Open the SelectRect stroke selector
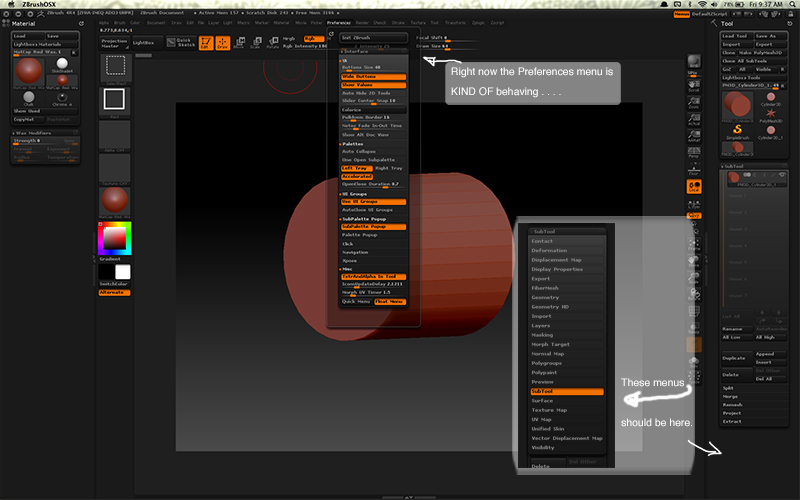Image resolution: width=800 pixels, height=500 pixels. tap(115, 68)
